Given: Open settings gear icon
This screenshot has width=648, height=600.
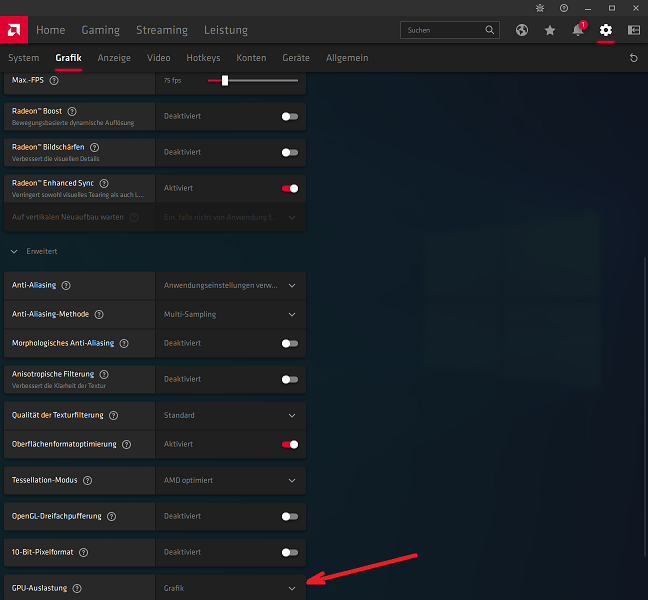Looking at the screenshot, I should 606,30.
